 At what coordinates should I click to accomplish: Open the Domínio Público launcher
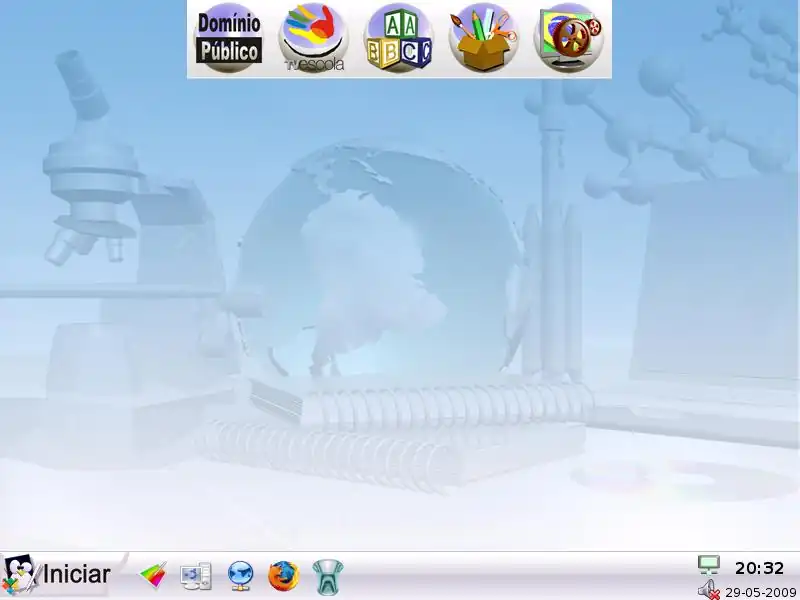pos(229,38)
